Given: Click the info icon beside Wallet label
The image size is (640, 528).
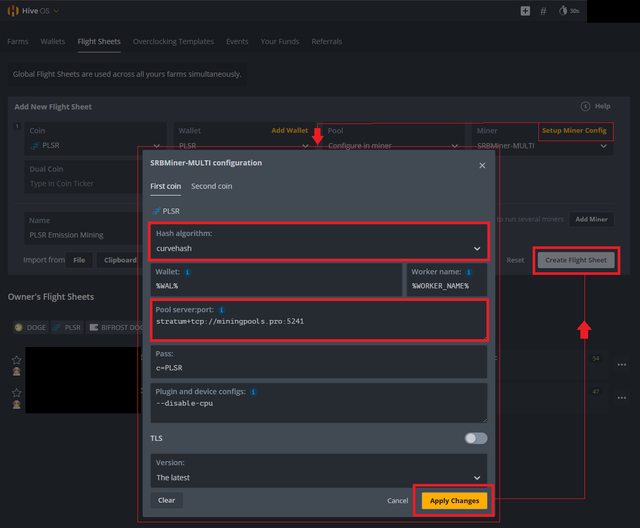Looking at the screenshot, I should pos(187,272).
